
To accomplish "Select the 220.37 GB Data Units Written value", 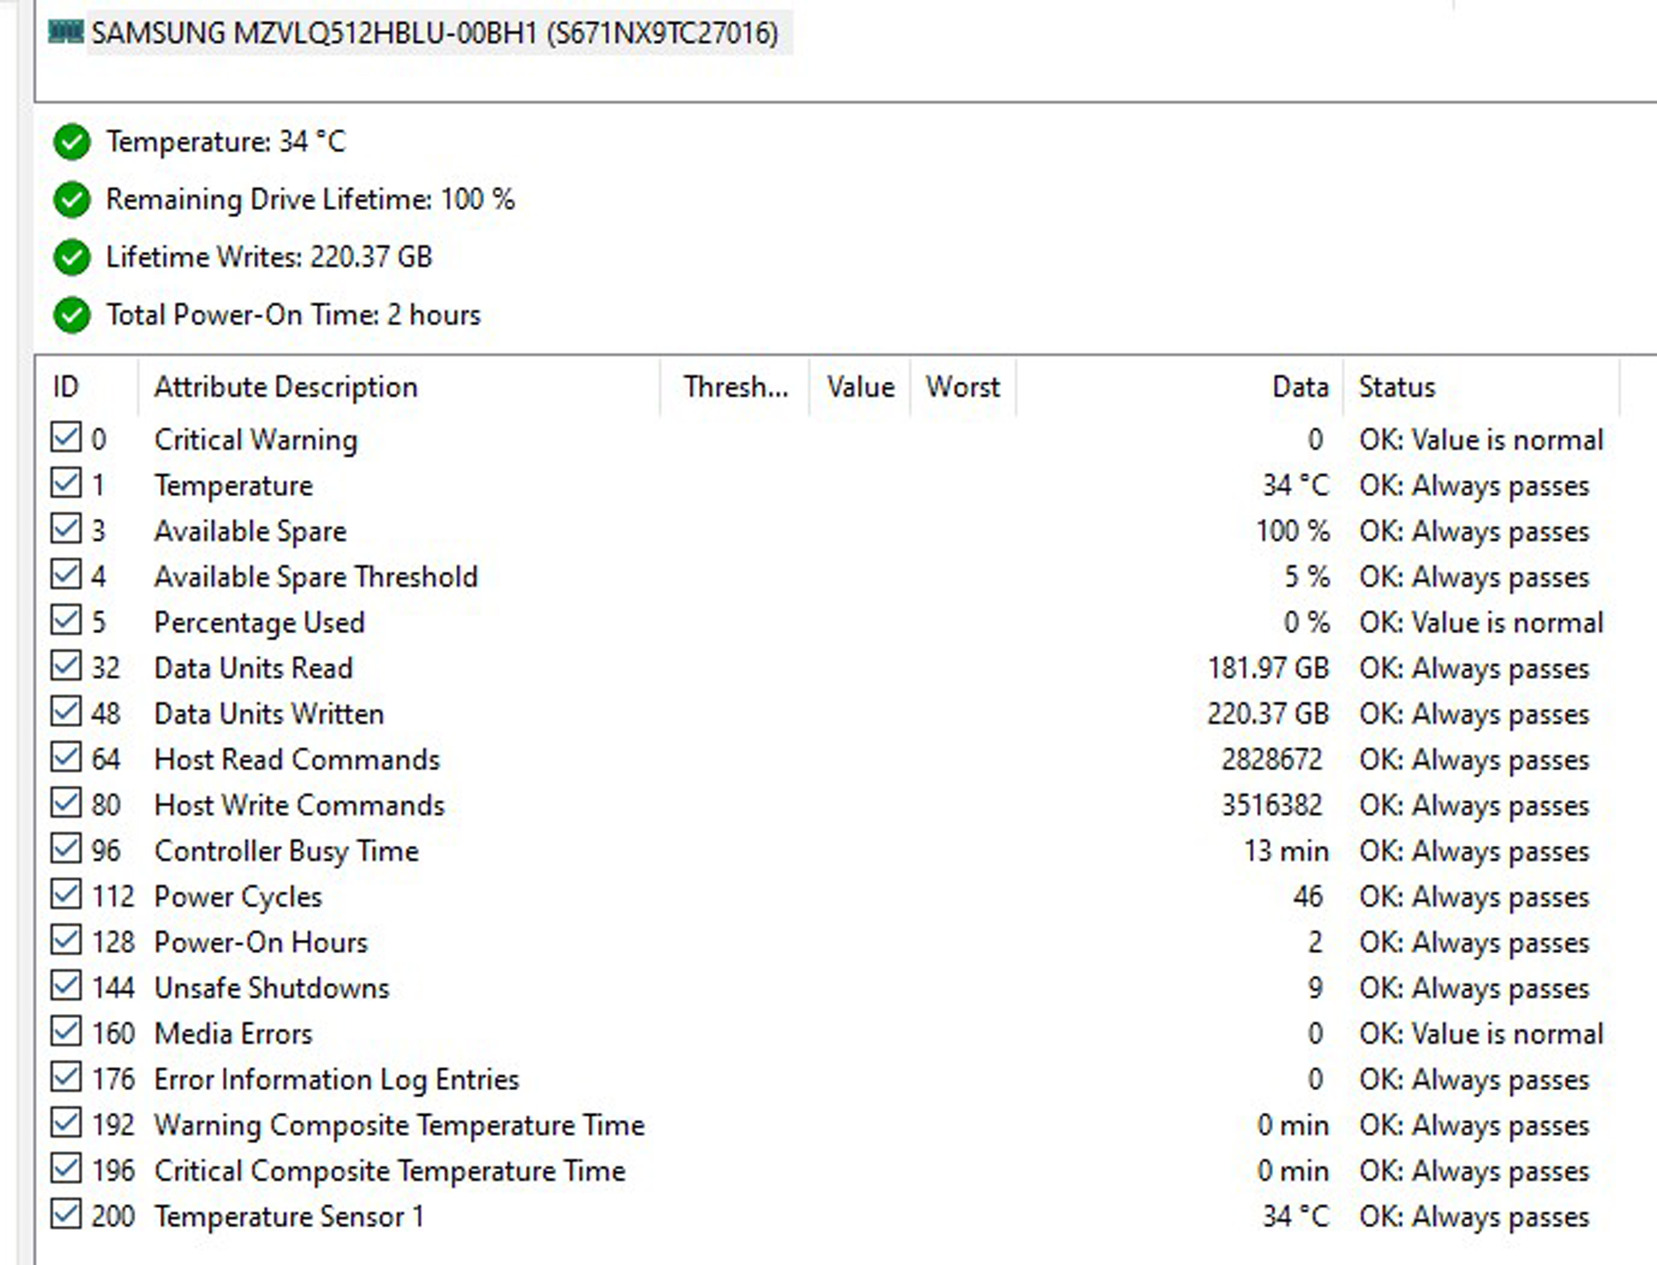I will point(1268,714).
